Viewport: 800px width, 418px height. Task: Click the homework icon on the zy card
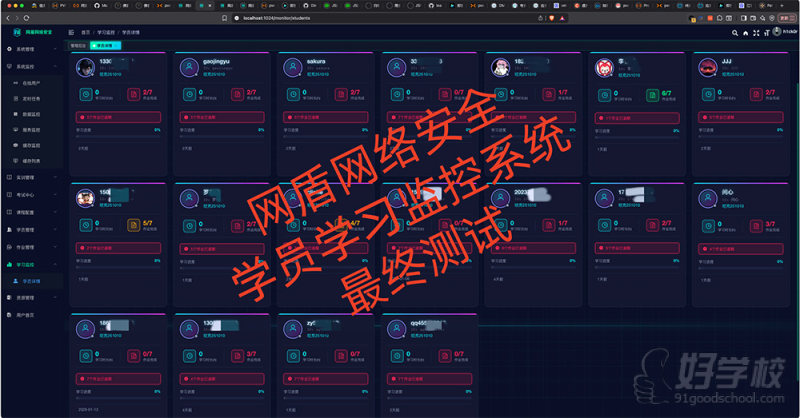click(341, 356)
